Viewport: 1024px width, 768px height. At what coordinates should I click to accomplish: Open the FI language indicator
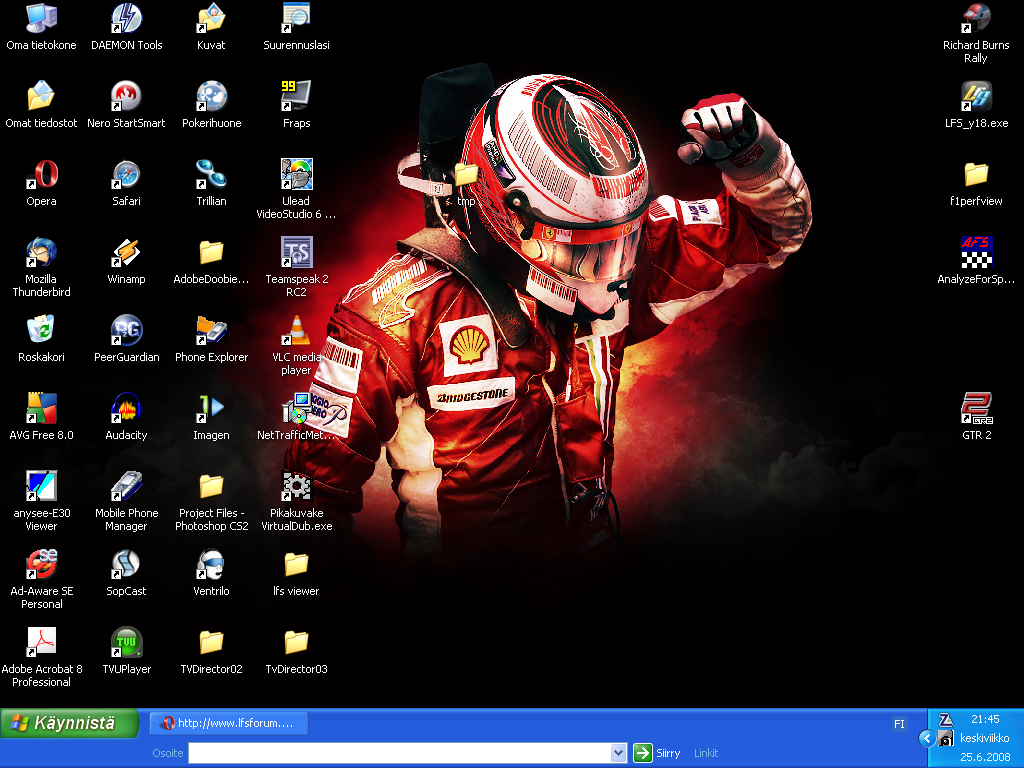tap(899, 724)
